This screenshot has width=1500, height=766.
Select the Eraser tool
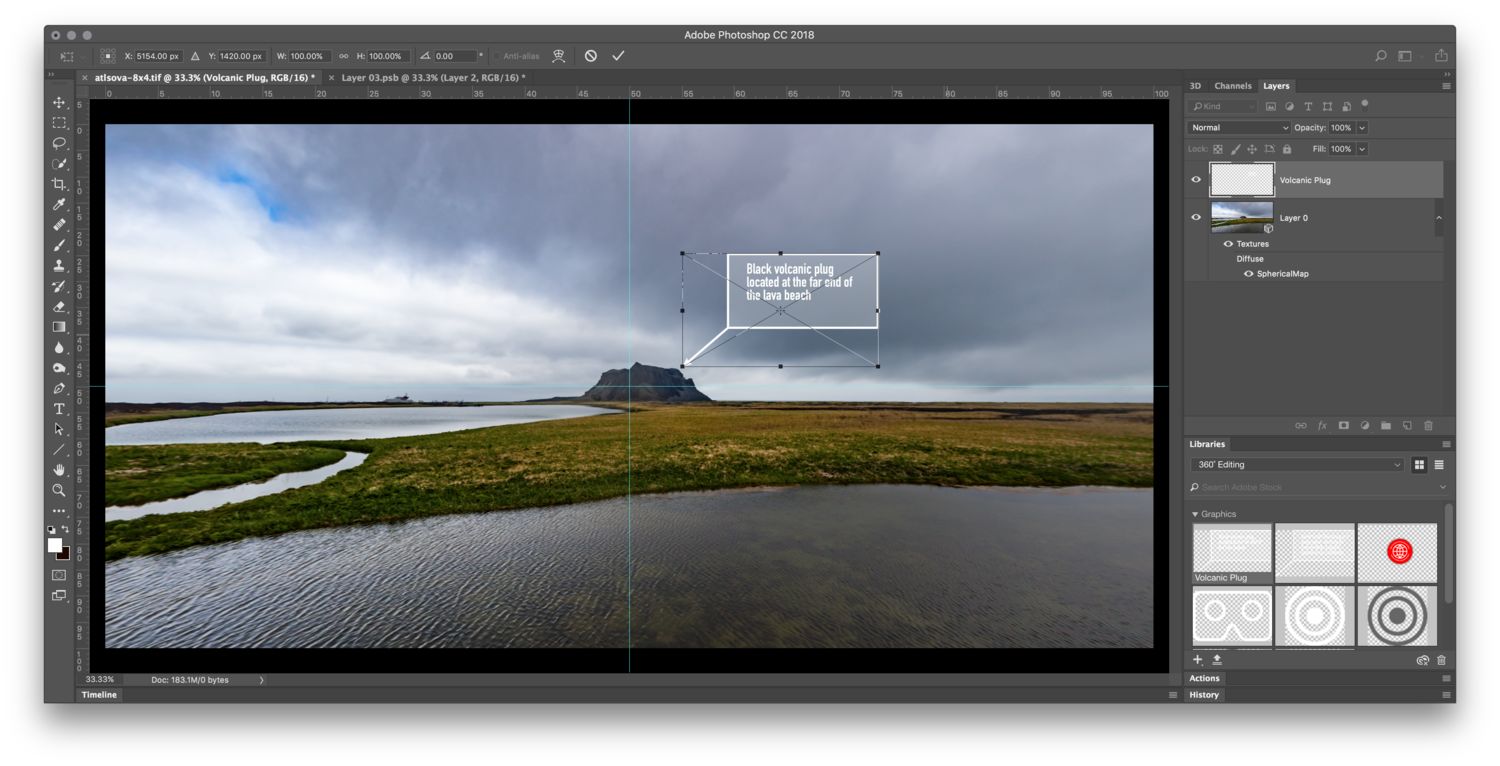pyautogui.click(x=59, y=307)
